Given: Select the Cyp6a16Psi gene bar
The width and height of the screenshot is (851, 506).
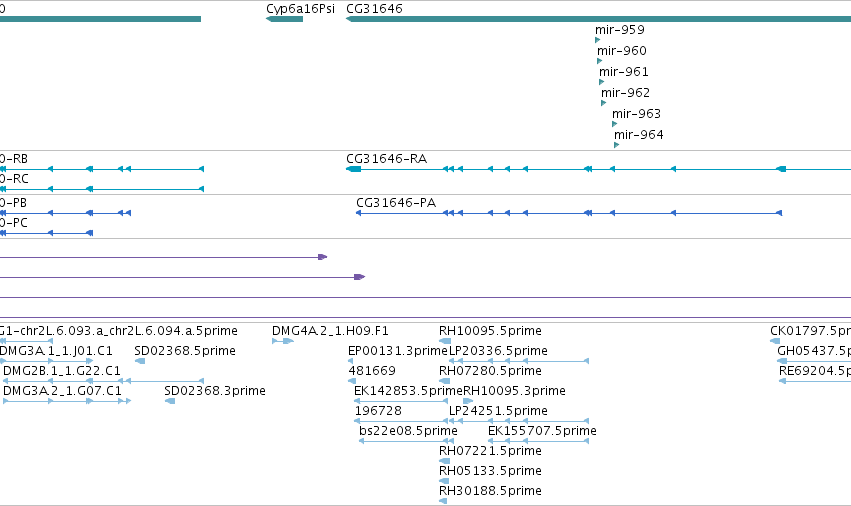Looking at the screenshot, I should click(x=284, y=19).
